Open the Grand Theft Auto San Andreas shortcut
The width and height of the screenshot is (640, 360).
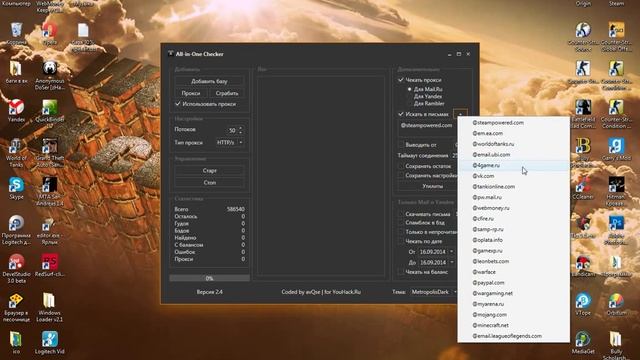(50, 153)
